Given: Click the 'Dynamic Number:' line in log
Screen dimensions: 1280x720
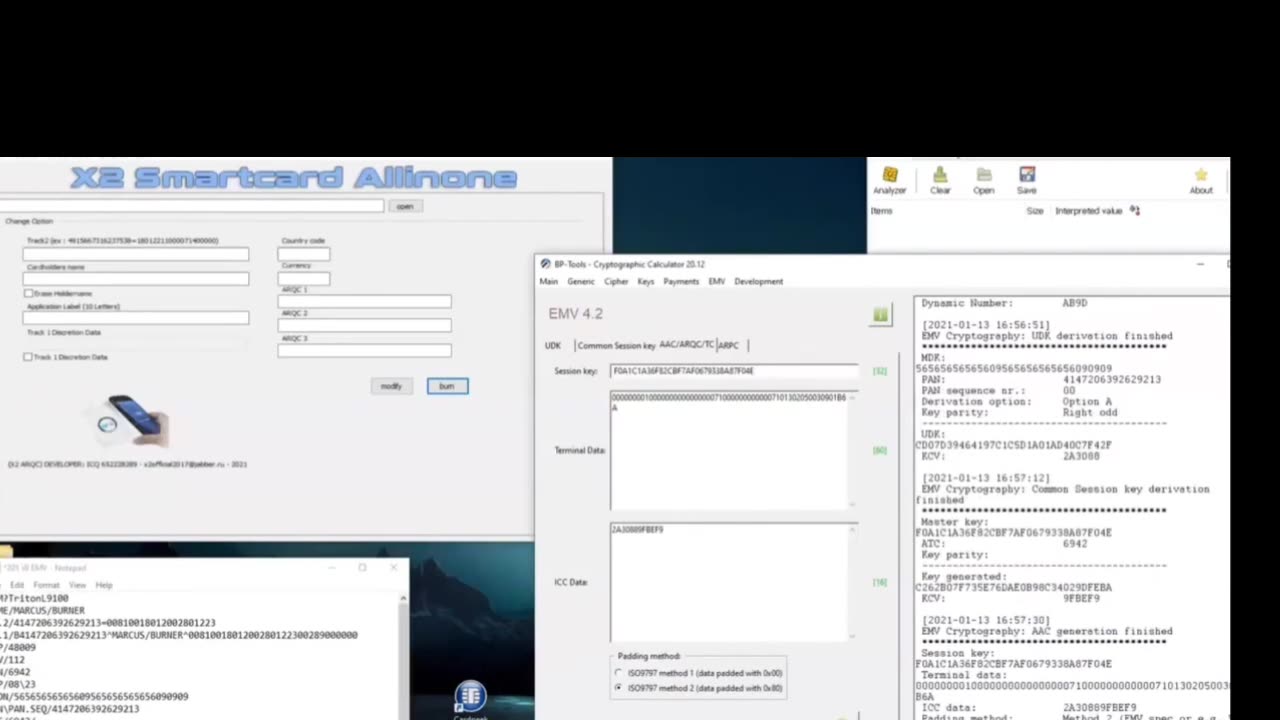Looking at the screenshot, I should pos(1004,303).
